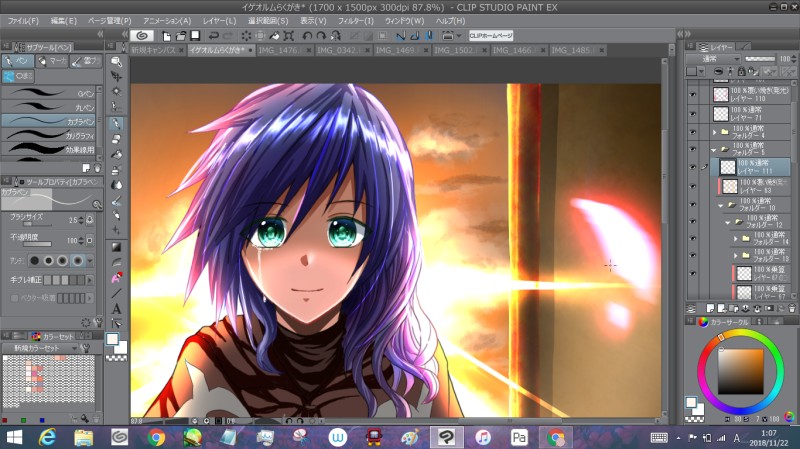The height and width of the screenshot is (449, 800).
Task: Open Chrome from the Windows taskbar
Action: click(x=157, y=437)
